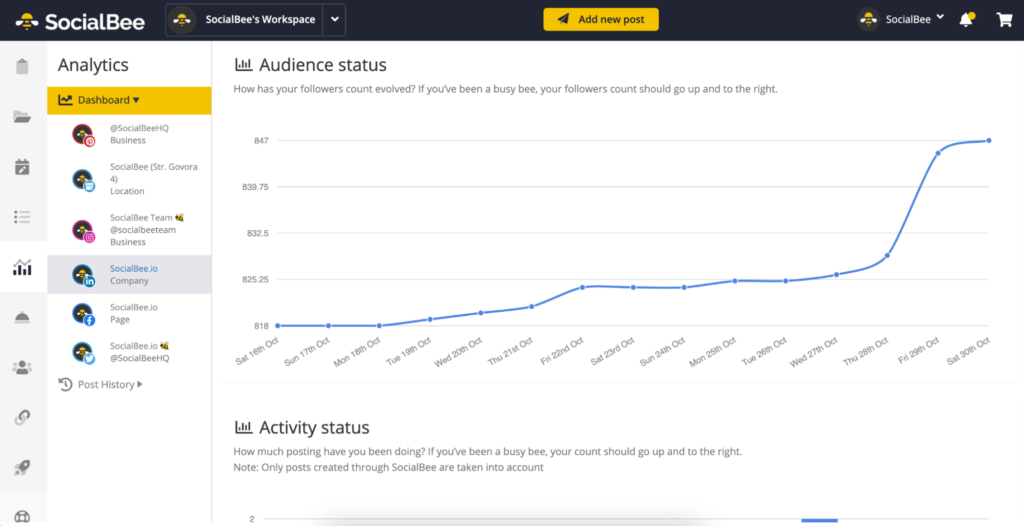The height and width of the screenshot is (526, 1024).
Task: Open the SocialBee account menu
Action: pos(900,20)
